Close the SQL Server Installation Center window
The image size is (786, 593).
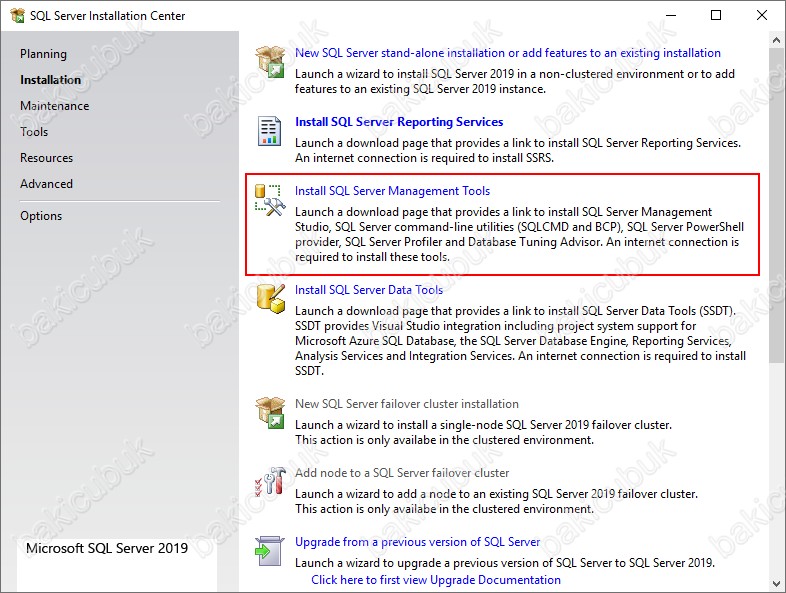click(x=761, y=16)
